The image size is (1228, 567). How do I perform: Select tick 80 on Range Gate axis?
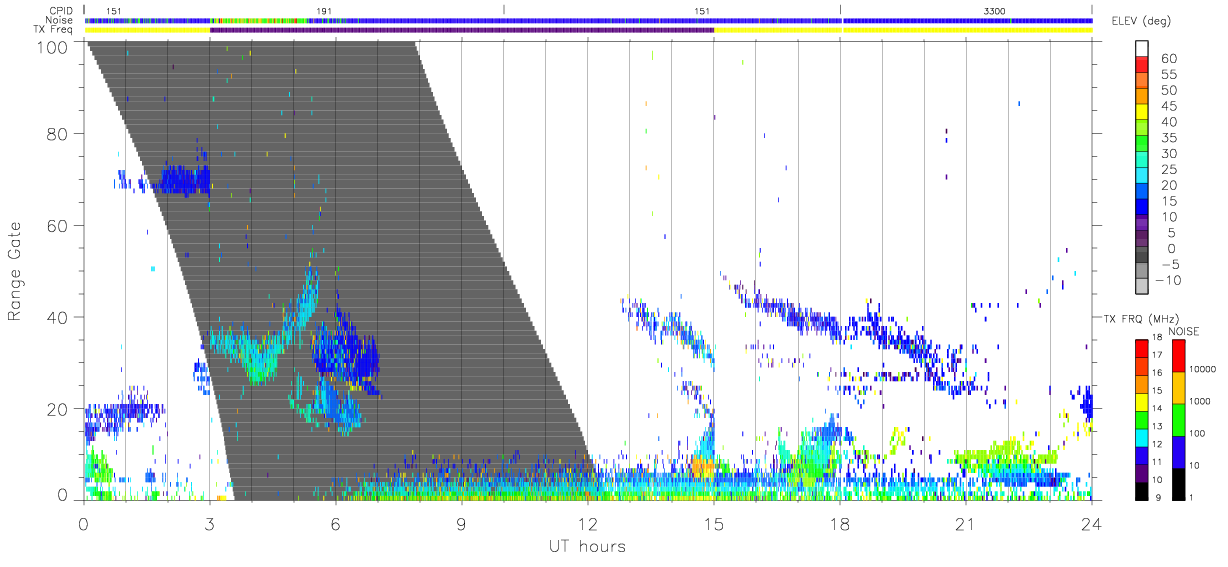(59, 134)
